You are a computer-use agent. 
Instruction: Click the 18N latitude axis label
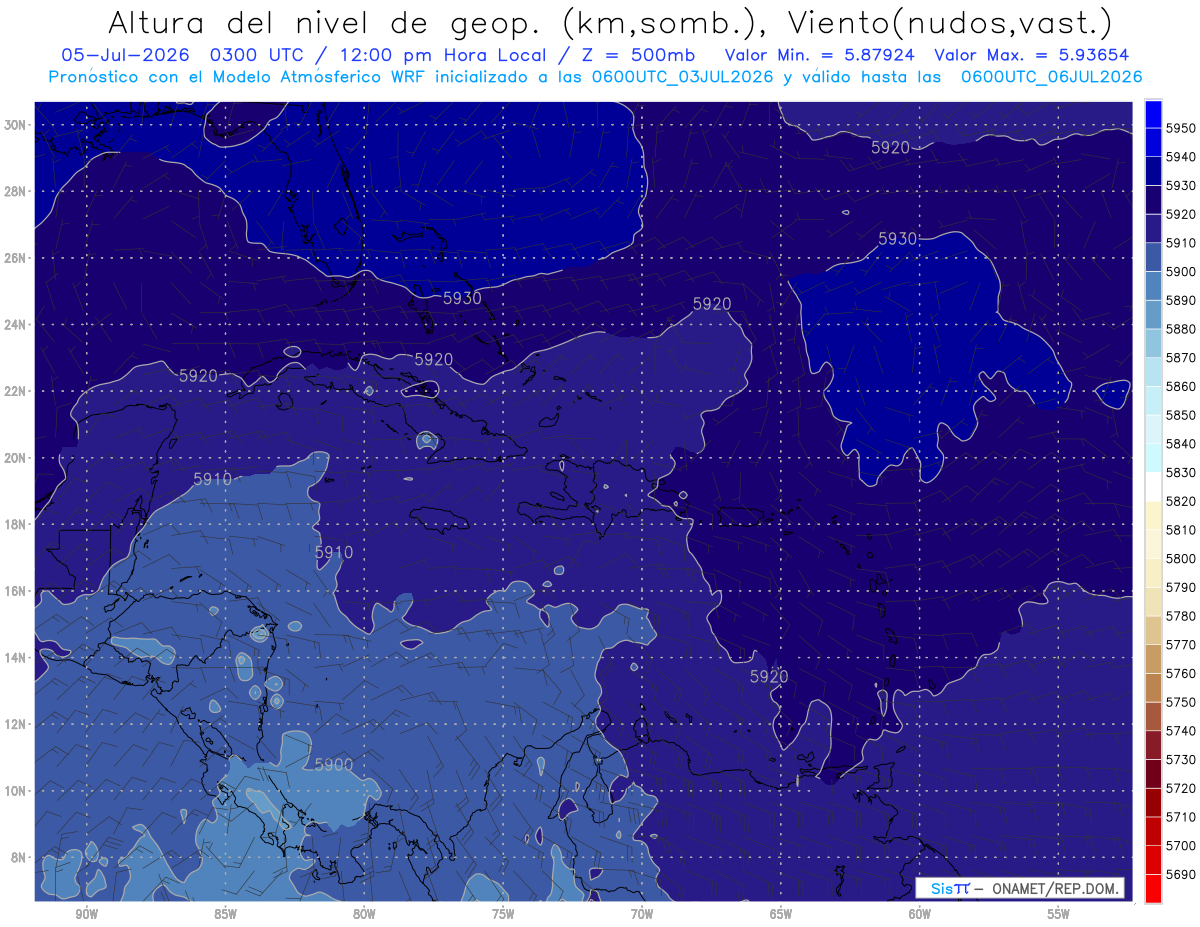17,524
